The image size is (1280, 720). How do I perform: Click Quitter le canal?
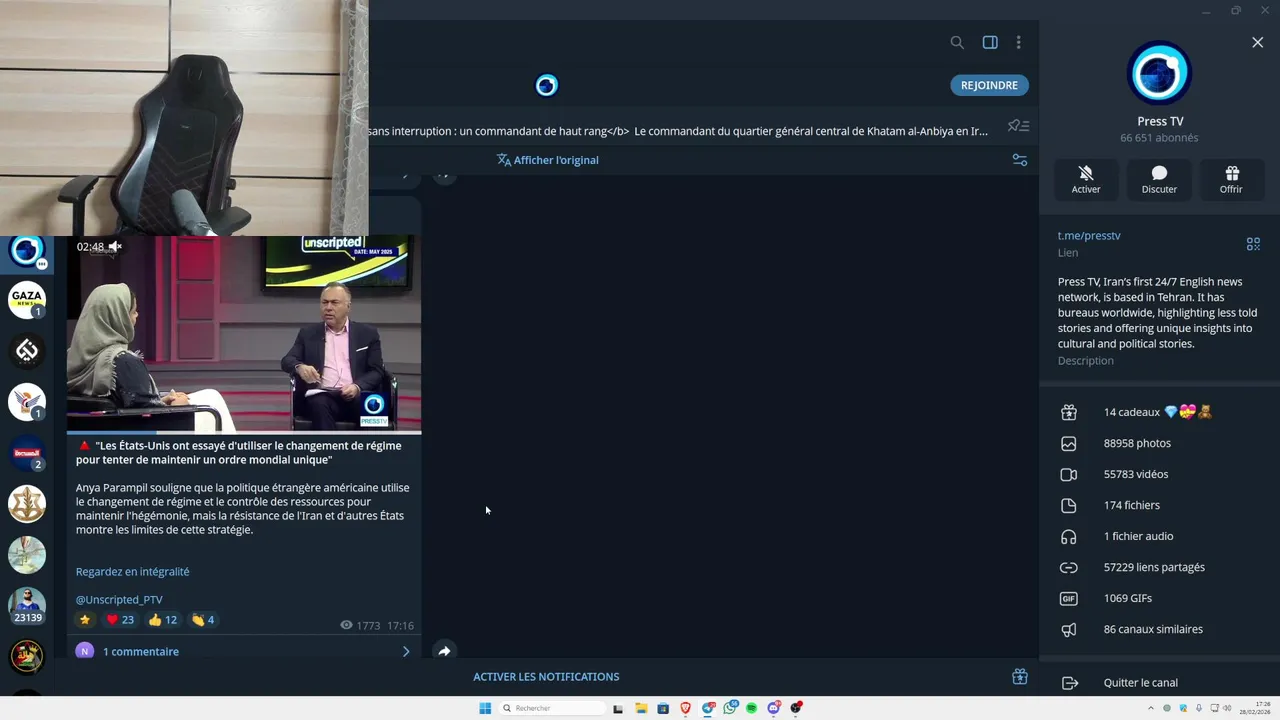(1159, 683)
